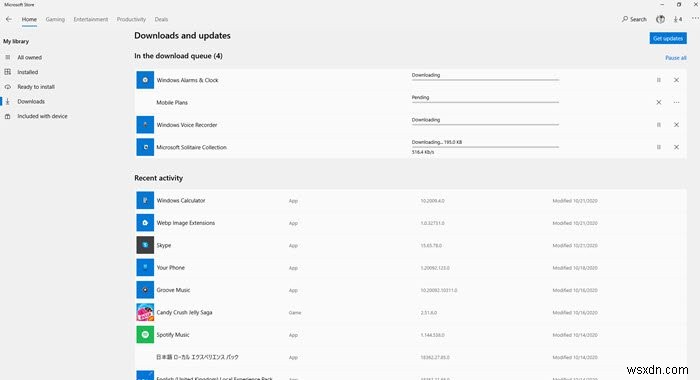Select Ready to install in sidebar
700x380 pixels.
pyautogui.click(x=36, y=87)
